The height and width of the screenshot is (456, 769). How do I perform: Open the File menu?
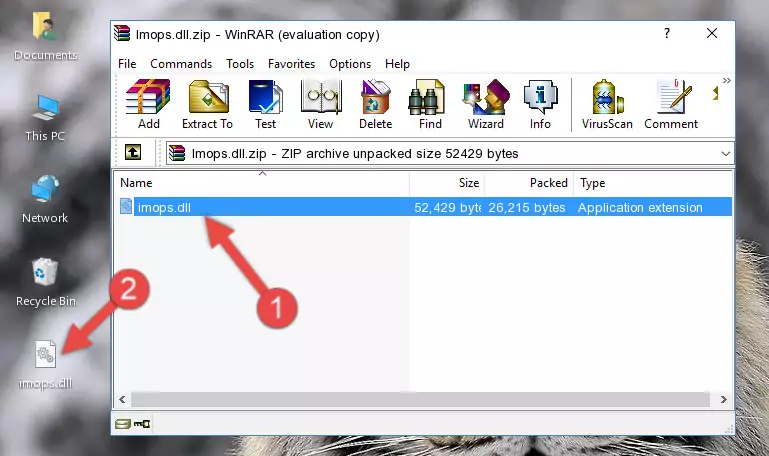tap(127, 64)
